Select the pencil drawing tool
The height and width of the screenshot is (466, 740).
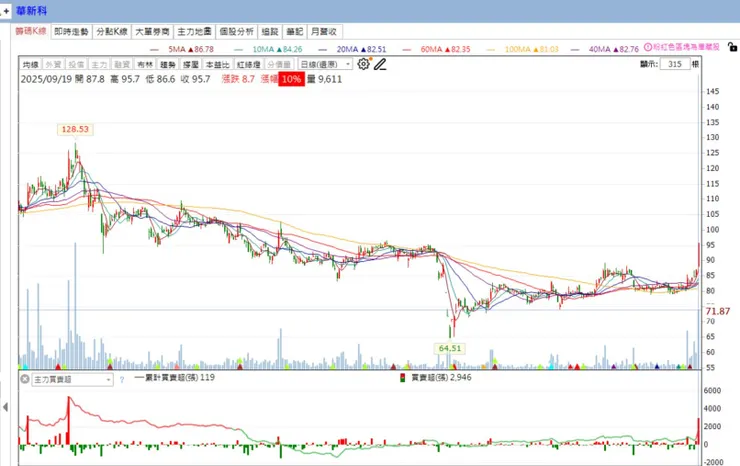tap(380, 64)
